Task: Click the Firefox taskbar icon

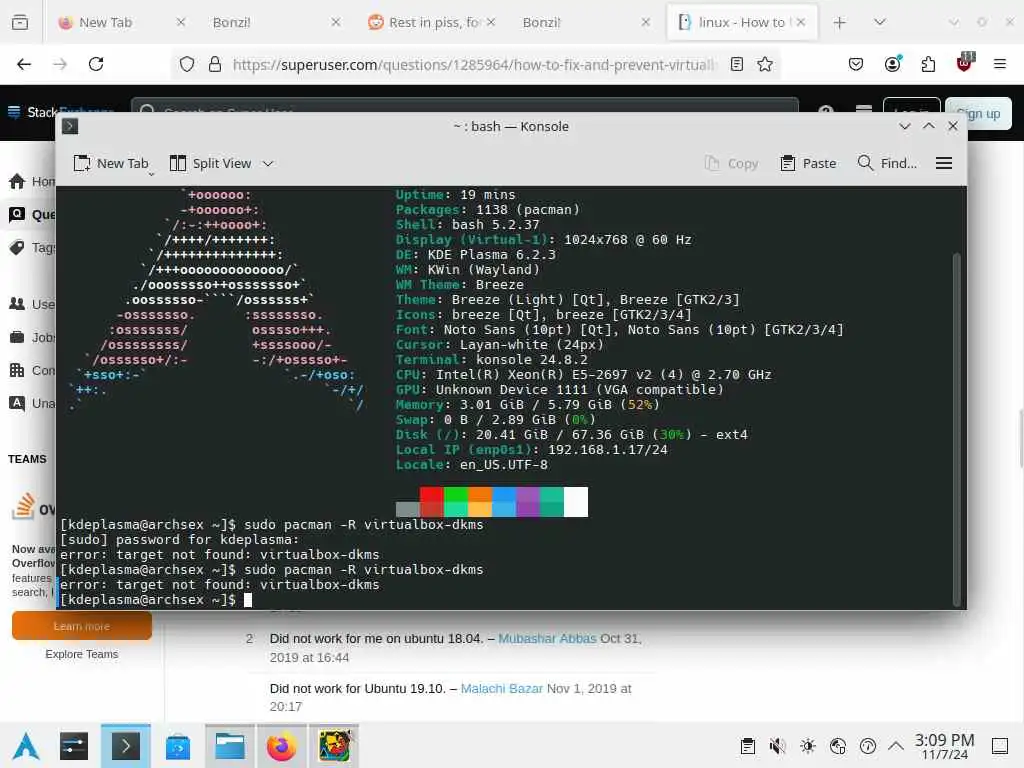Action: pos(281,746)
